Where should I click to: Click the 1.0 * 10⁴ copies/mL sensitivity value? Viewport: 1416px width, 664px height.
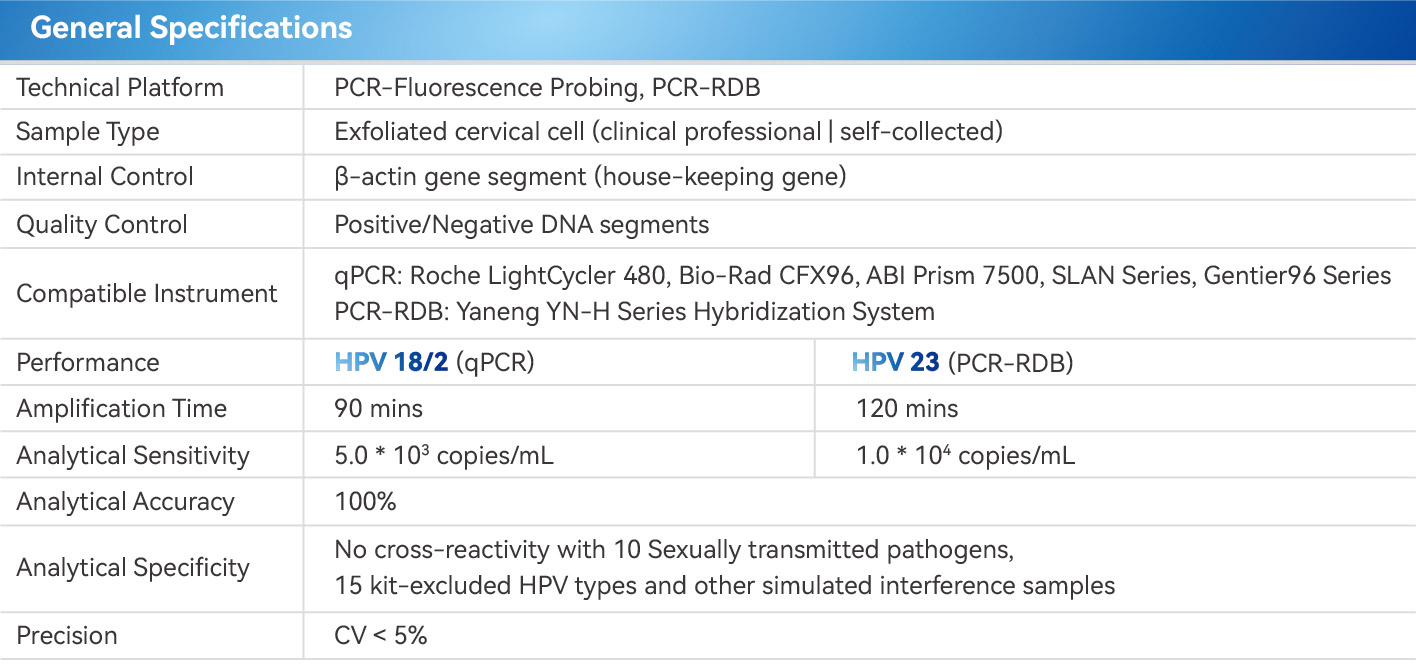point(965,456)
